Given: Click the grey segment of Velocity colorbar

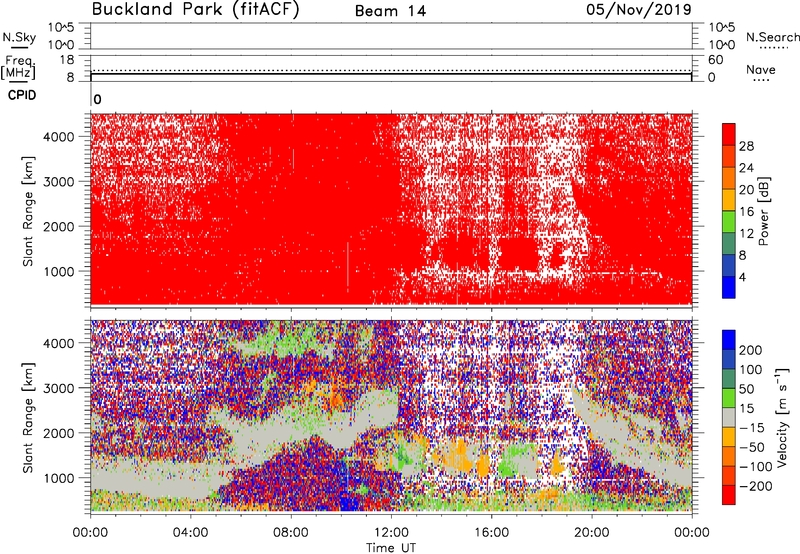Looking at the screenshot, I should coord(729,417).
